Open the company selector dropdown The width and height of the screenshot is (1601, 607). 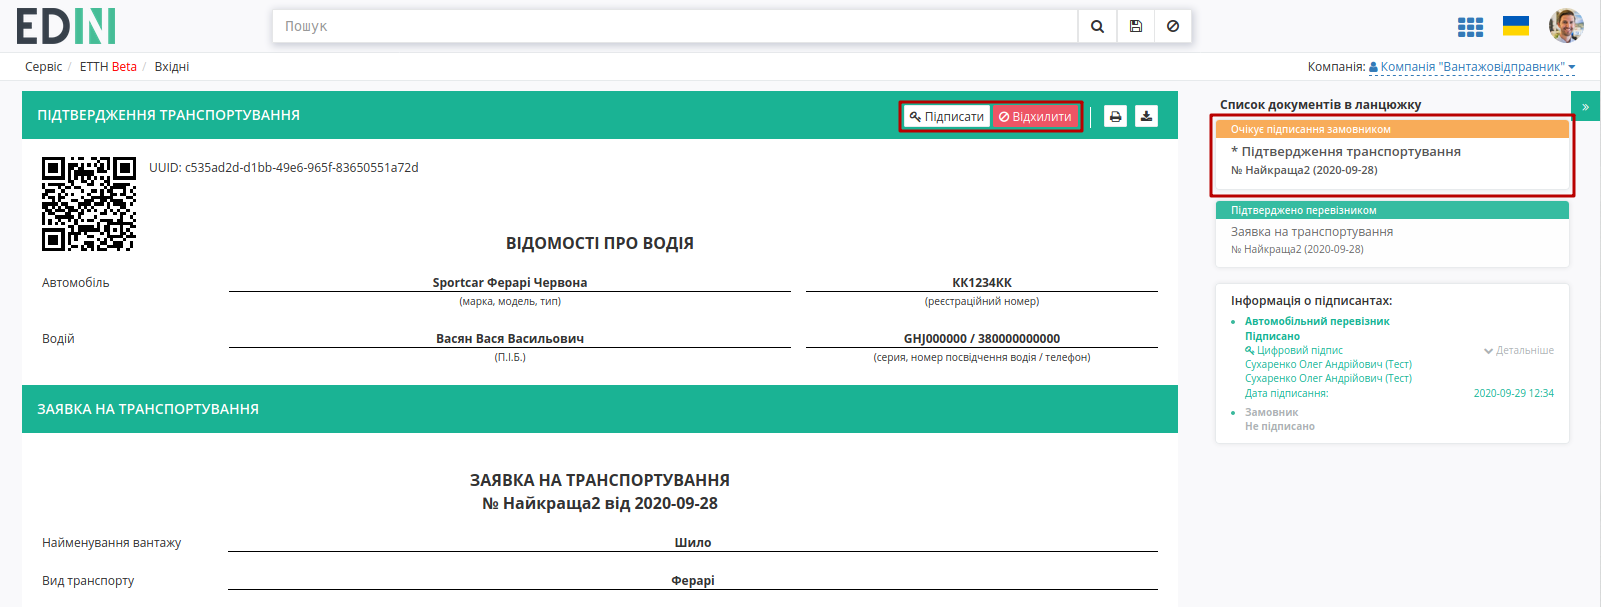[1472, 67]
